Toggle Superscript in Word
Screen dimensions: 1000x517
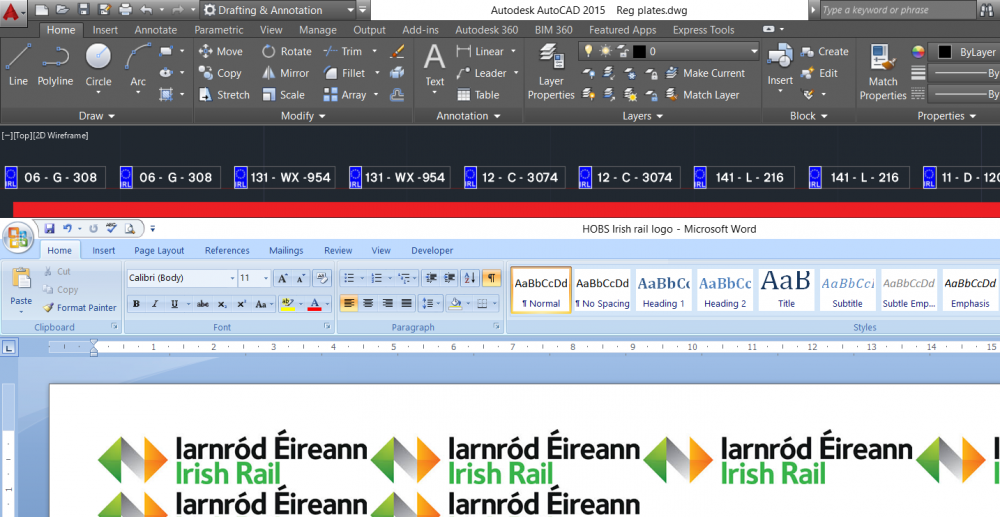[241, 304]
